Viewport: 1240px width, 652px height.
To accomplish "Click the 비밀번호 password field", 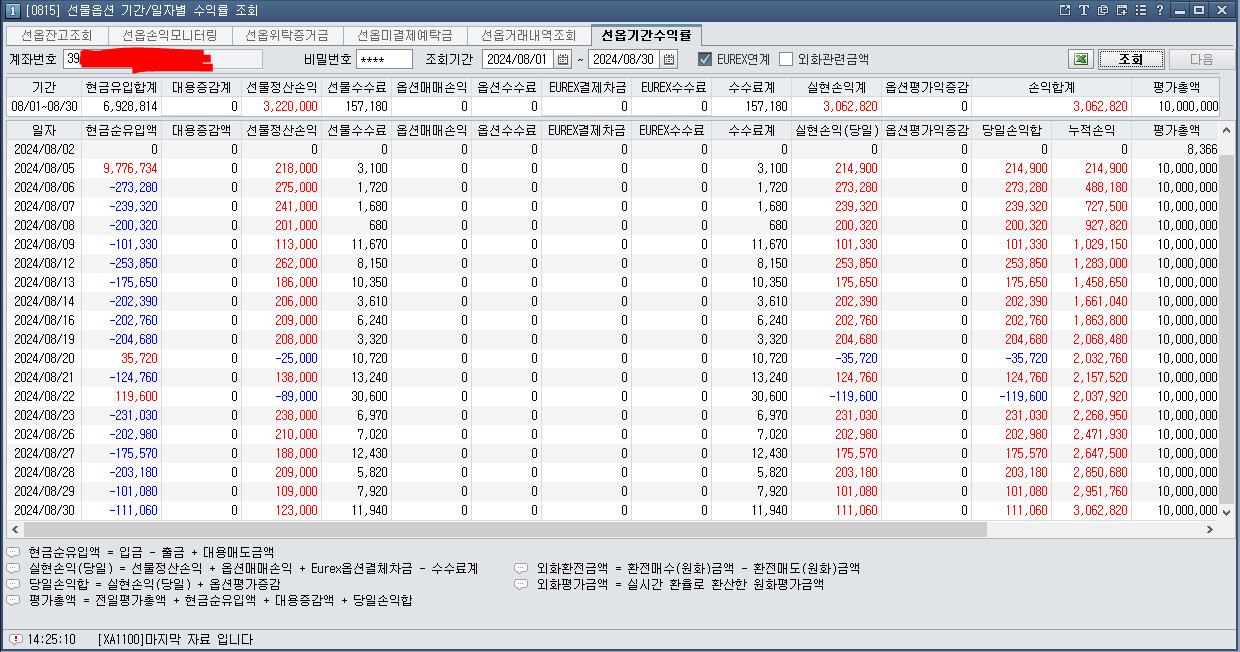I will [x=383, y=59].
